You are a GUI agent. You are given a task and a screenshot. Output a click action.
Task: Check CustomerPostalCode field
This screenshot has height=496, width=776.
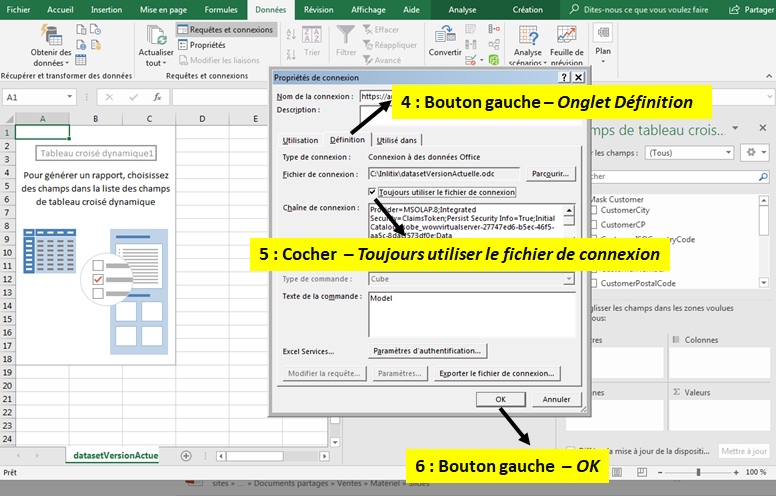[594, 284]
